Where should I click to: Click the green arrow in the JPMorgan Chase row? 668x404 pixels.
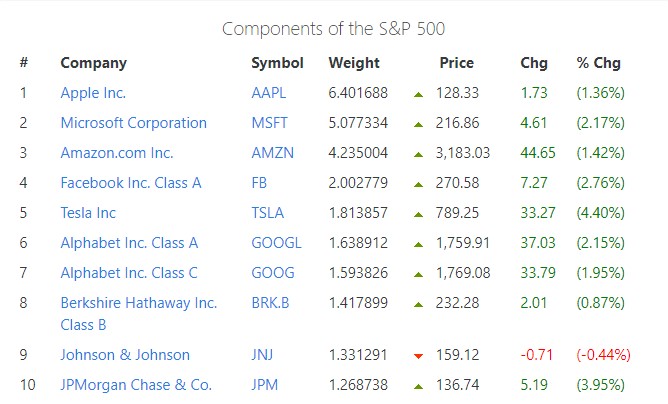(x=418, y=386)
